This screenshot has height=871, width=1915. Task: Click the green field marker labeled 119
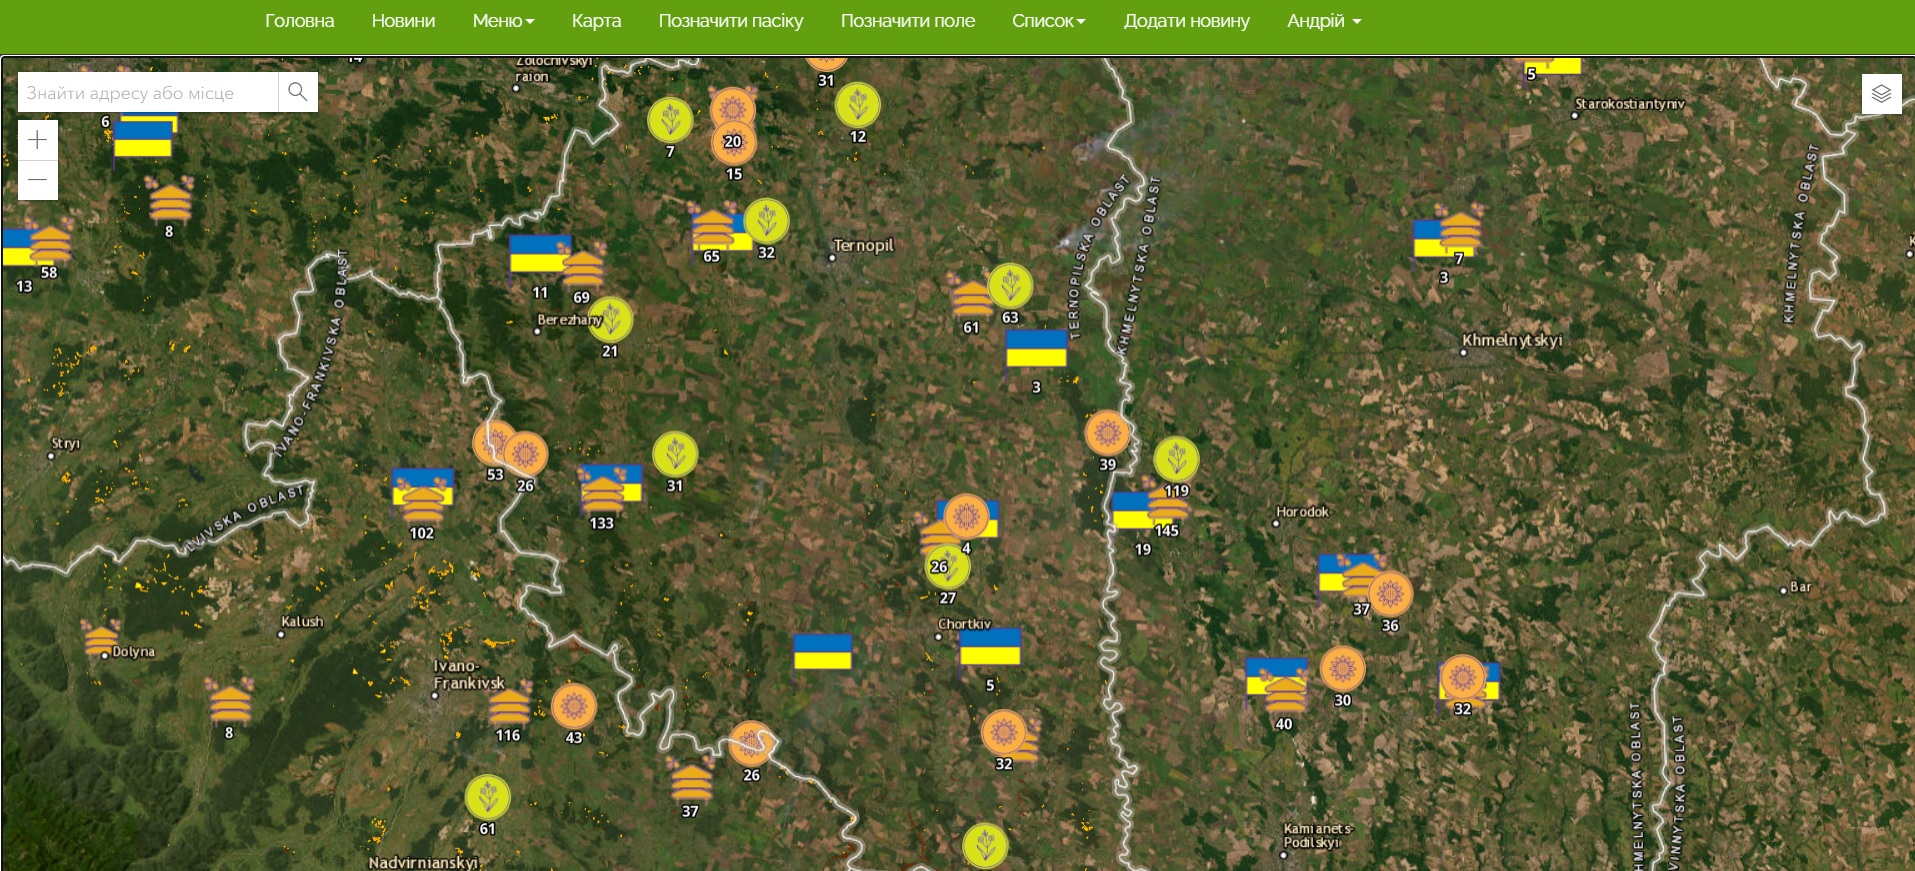coord(1176,460)
